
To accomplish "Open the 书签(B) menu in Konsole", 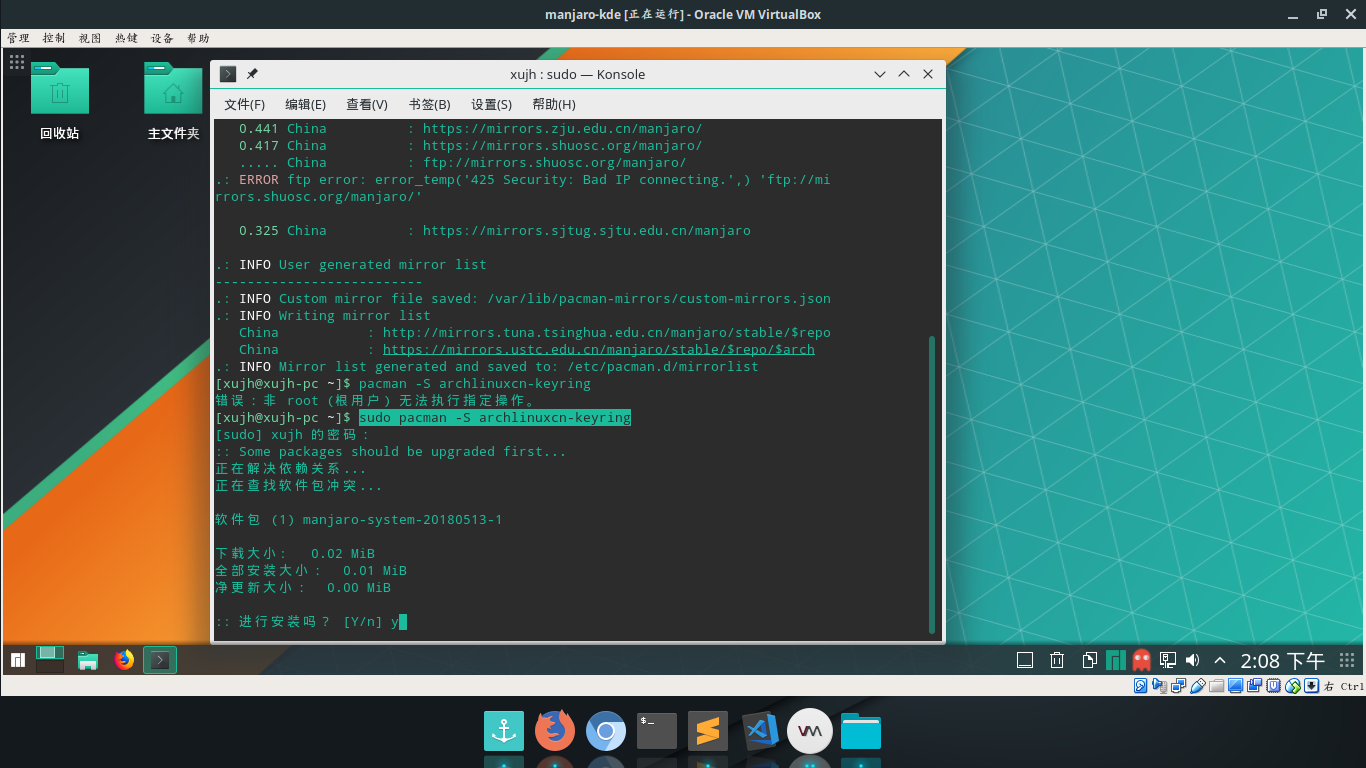I will (430, 104).
